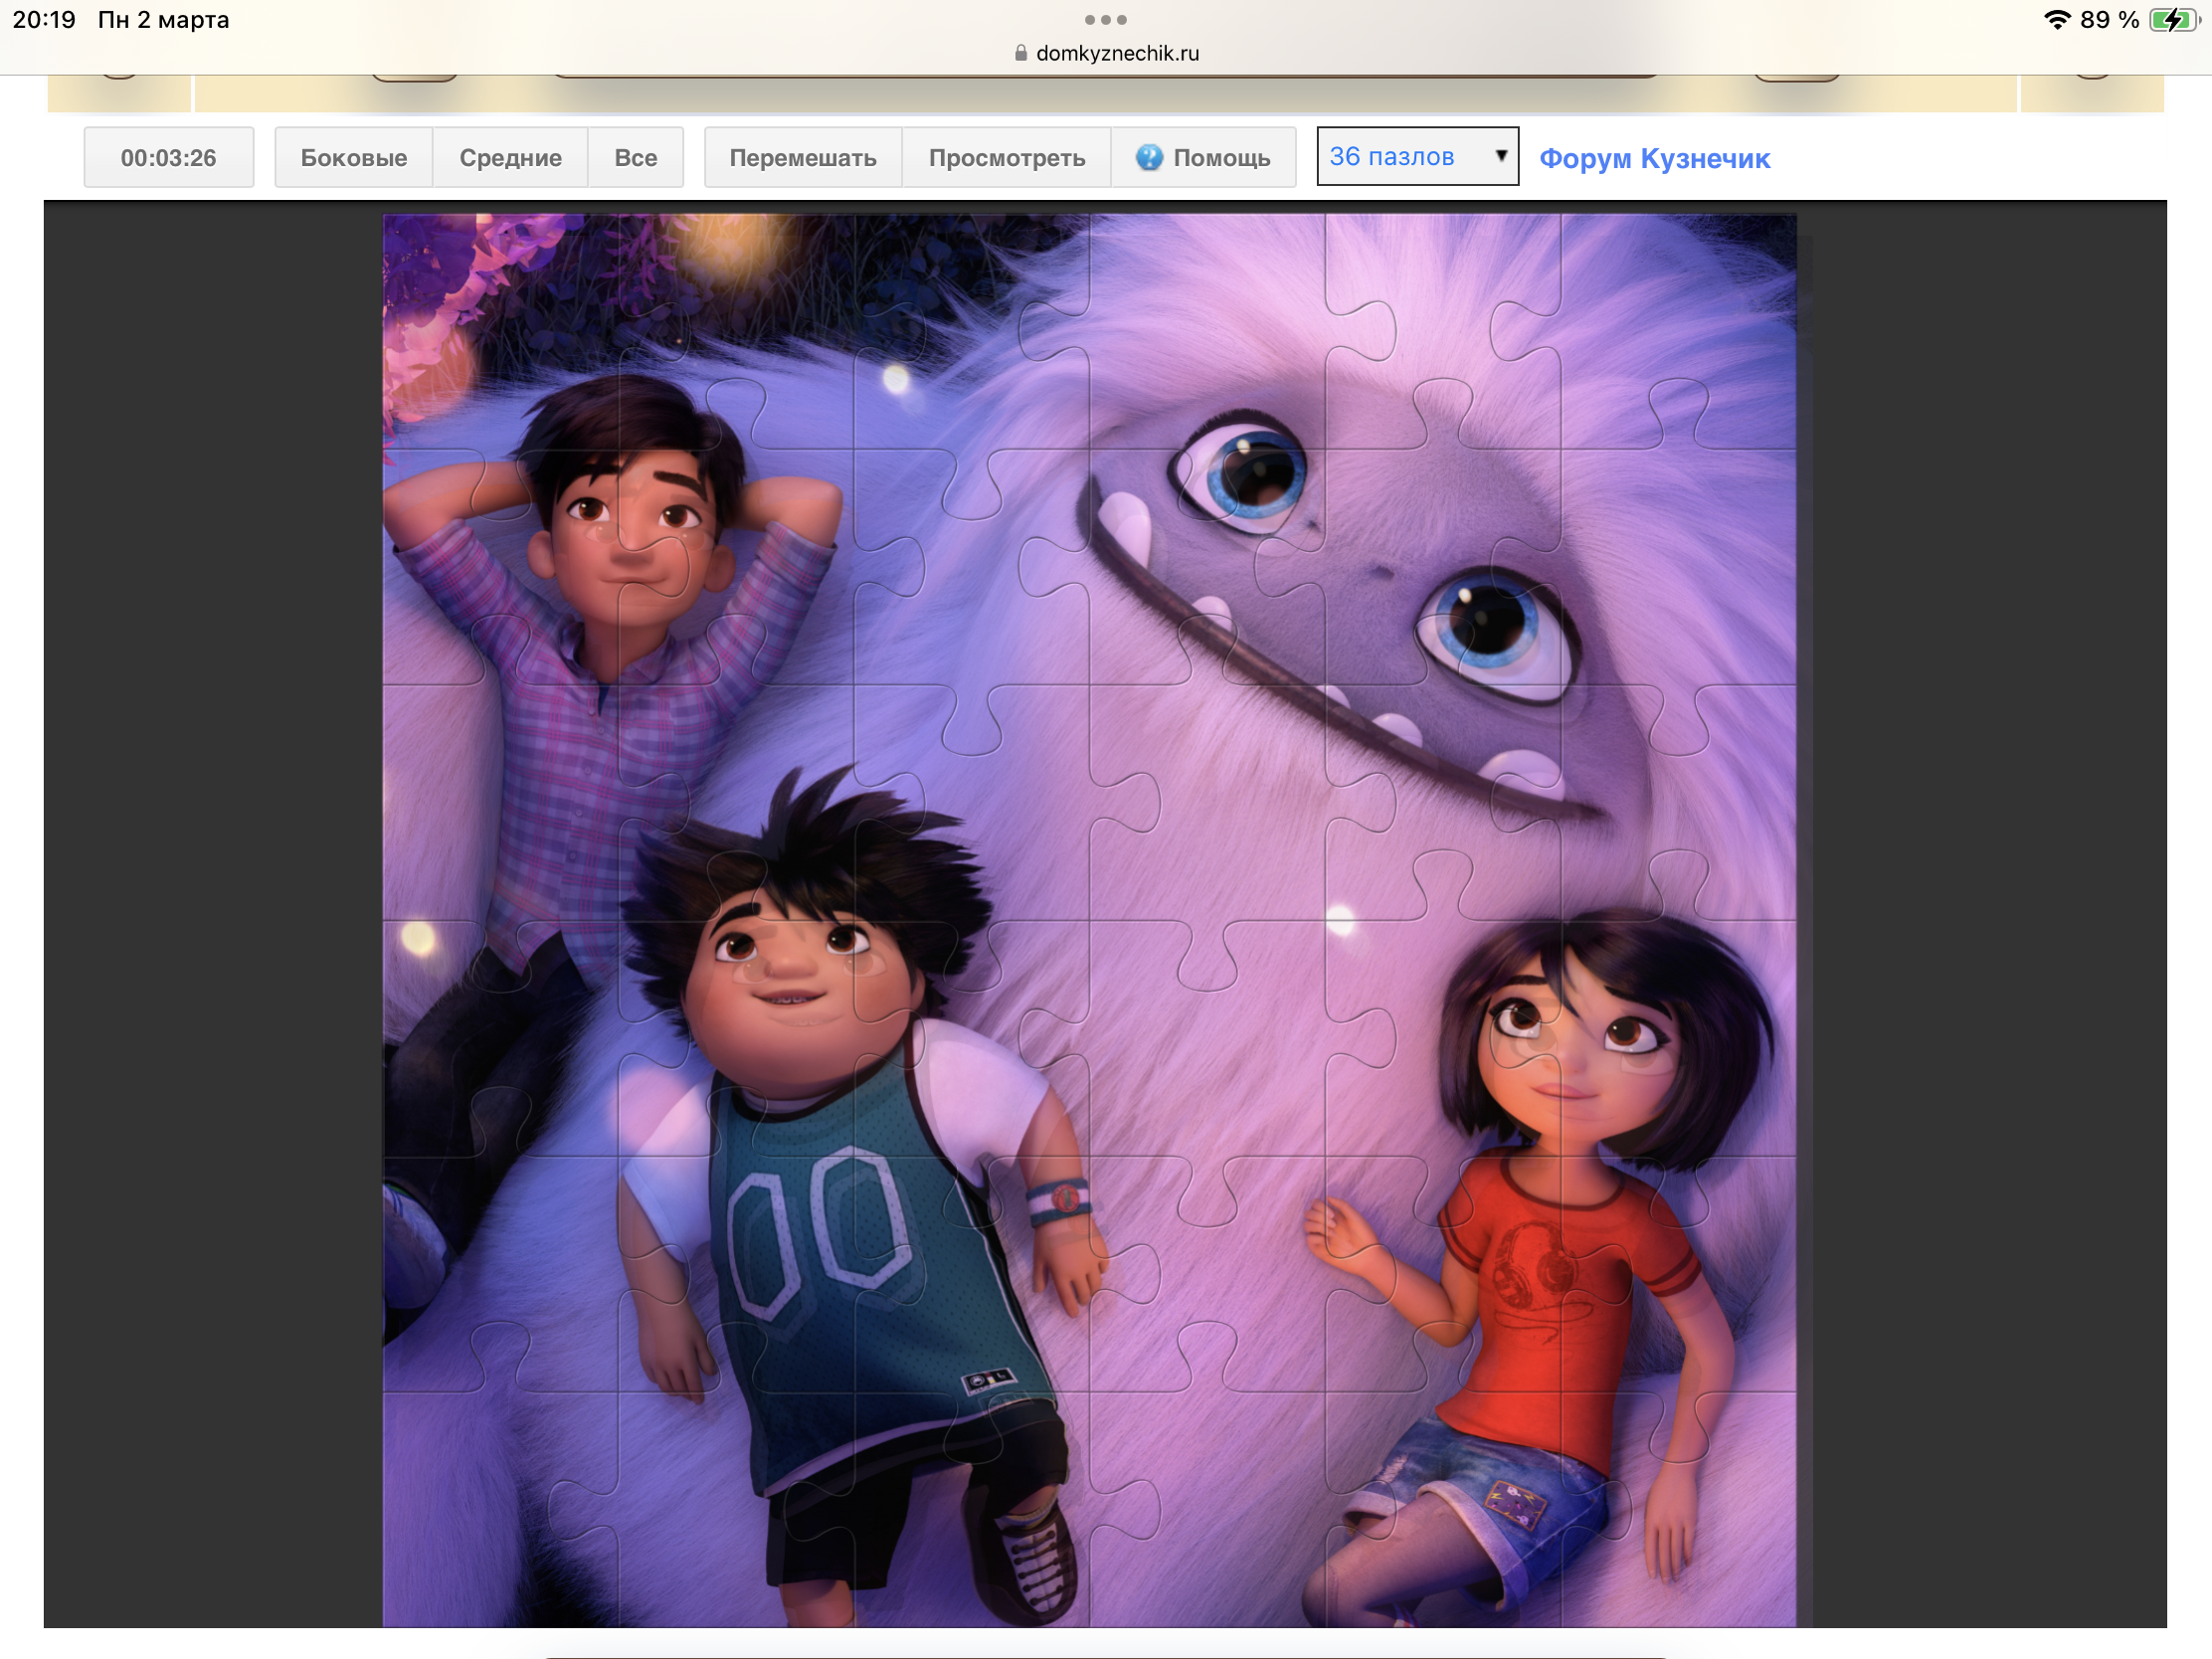Screen dimensions: 2212x1659
Task: Open the Форум Кузнечик link
Action: [1654, 158]
